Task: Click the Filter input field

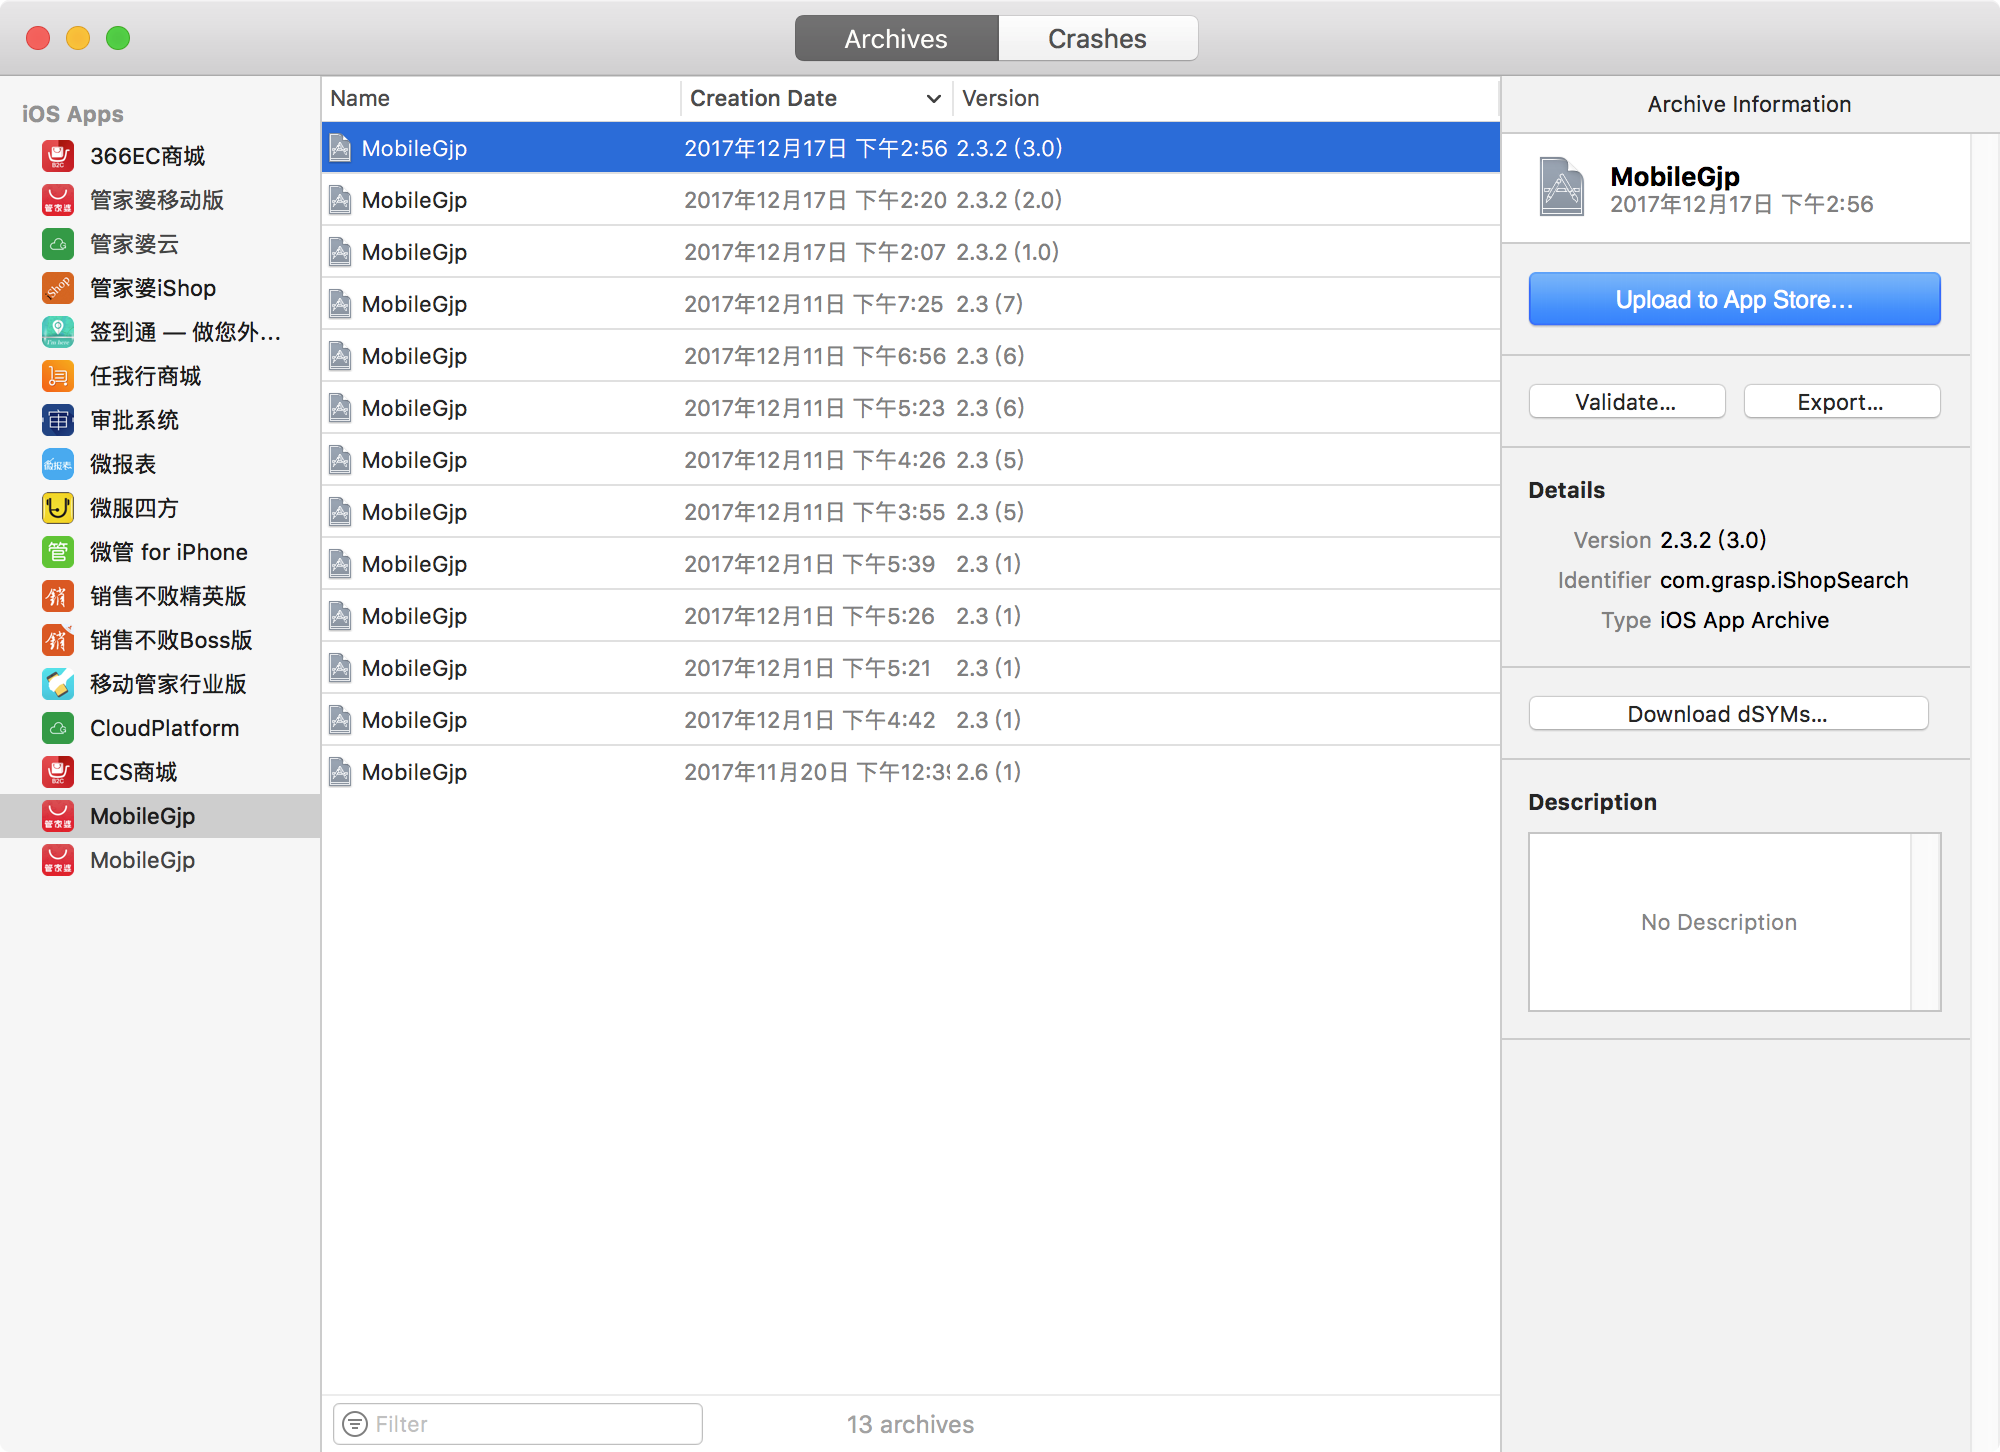Action: (519, 1422)
